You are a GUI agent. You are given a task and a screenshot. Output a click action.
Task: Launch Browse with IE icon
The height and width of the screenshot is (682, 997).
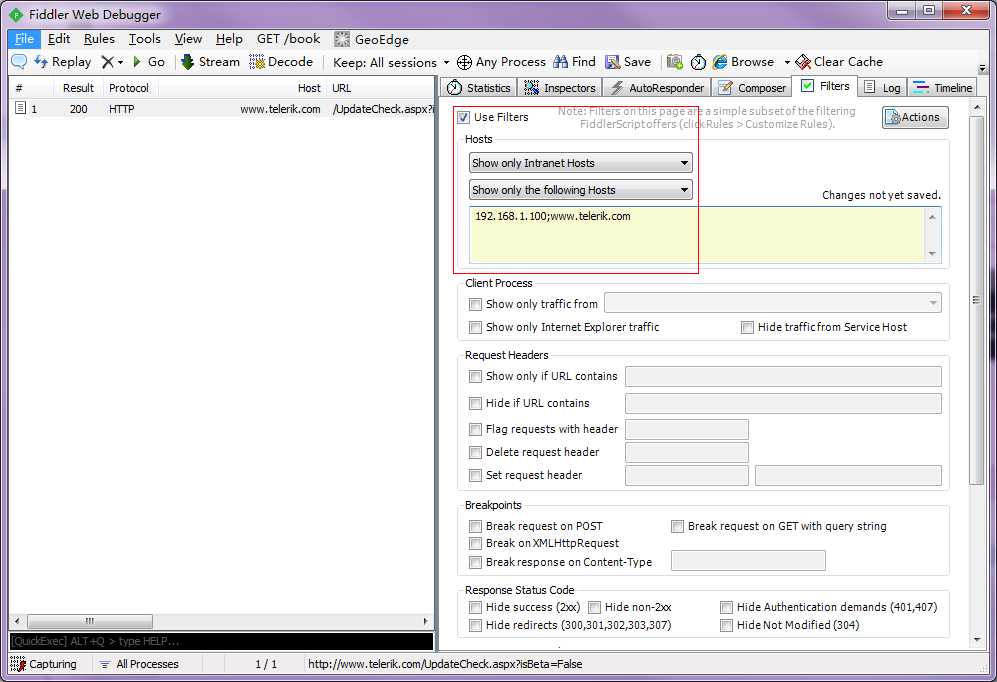(743, 62)
